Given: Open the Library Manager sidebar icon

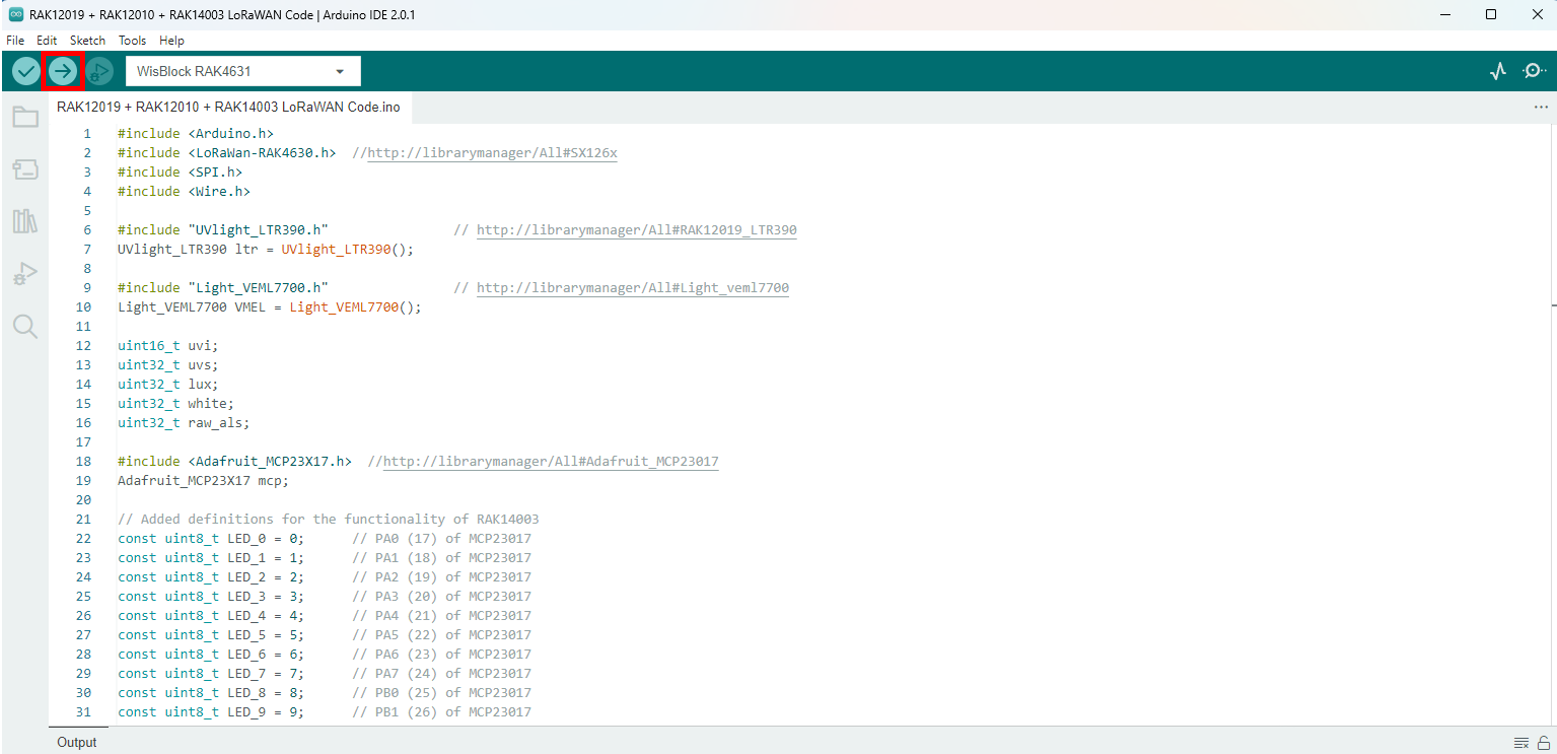Looking at the screenshot, I should [x=25, y=221].
